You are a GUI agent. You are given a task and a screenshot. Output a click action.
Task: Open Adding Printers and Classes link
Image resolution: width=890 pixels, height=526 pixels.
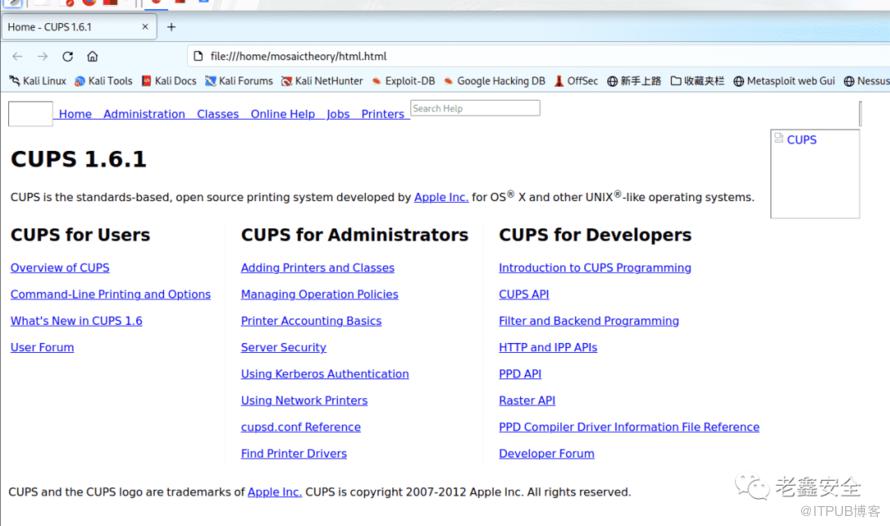pyautogui.click(x=317, y=268)
